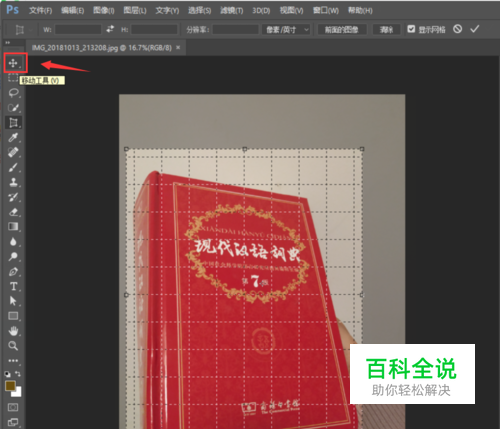Click the left-middle crop handle
This screenshot has height=429, width=500.
pyautogui.click(x=126, y=295)
